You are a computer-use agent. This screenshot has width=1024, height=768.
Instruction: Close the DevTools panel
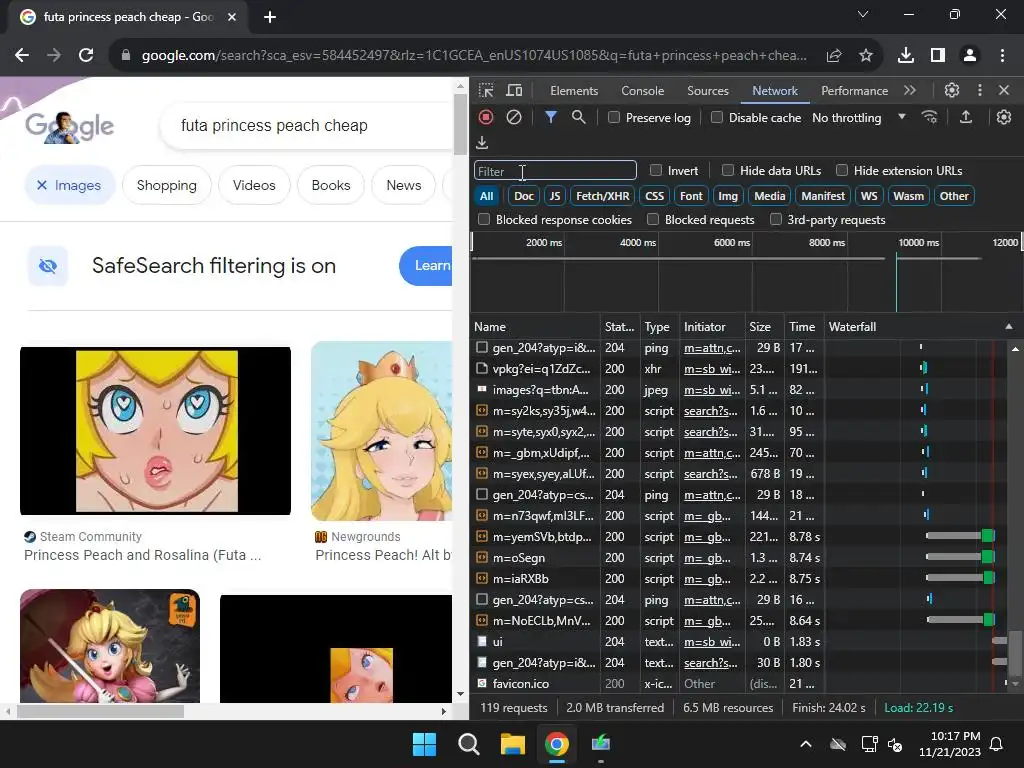pyautogui.click(x=1004, y=91)
